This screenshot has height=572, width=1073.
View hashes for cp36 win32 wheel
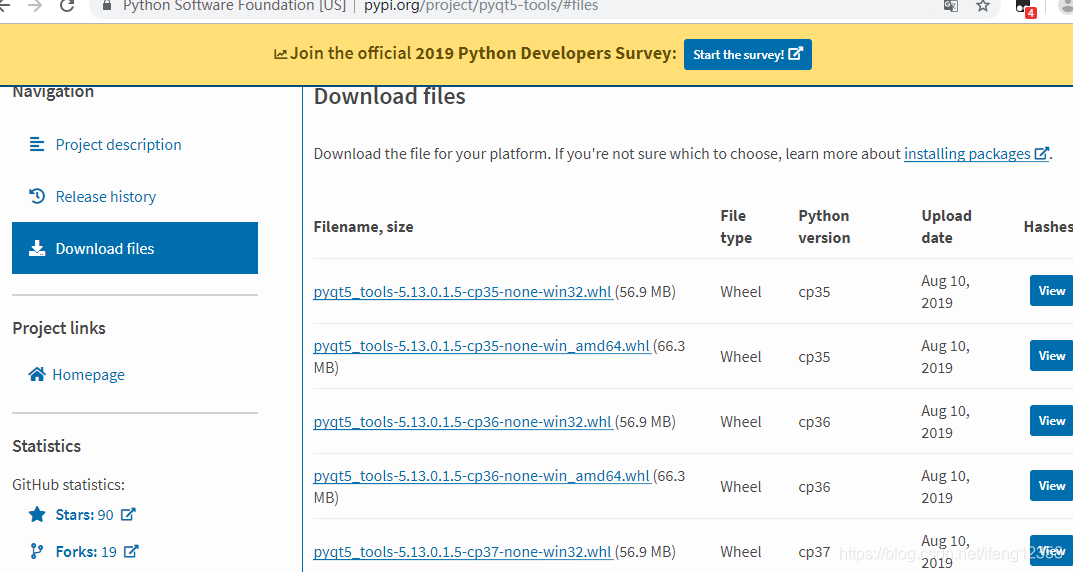click(x=1051, y=421)
